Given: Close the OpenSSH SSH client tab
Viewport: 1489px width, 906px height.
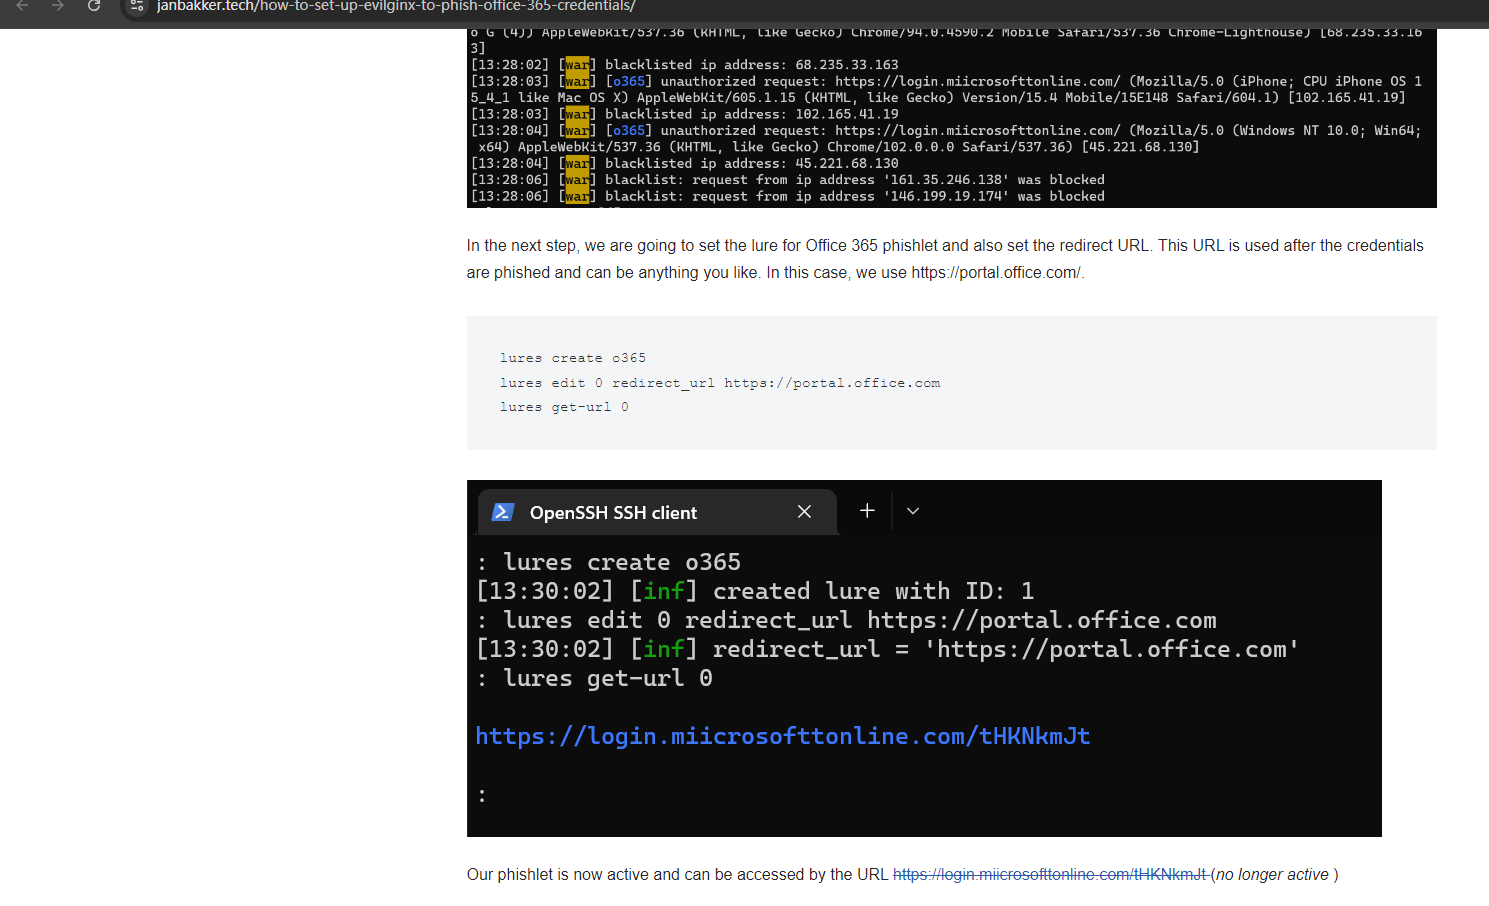Looking at the screenshot, I should (x=804, y=512).
